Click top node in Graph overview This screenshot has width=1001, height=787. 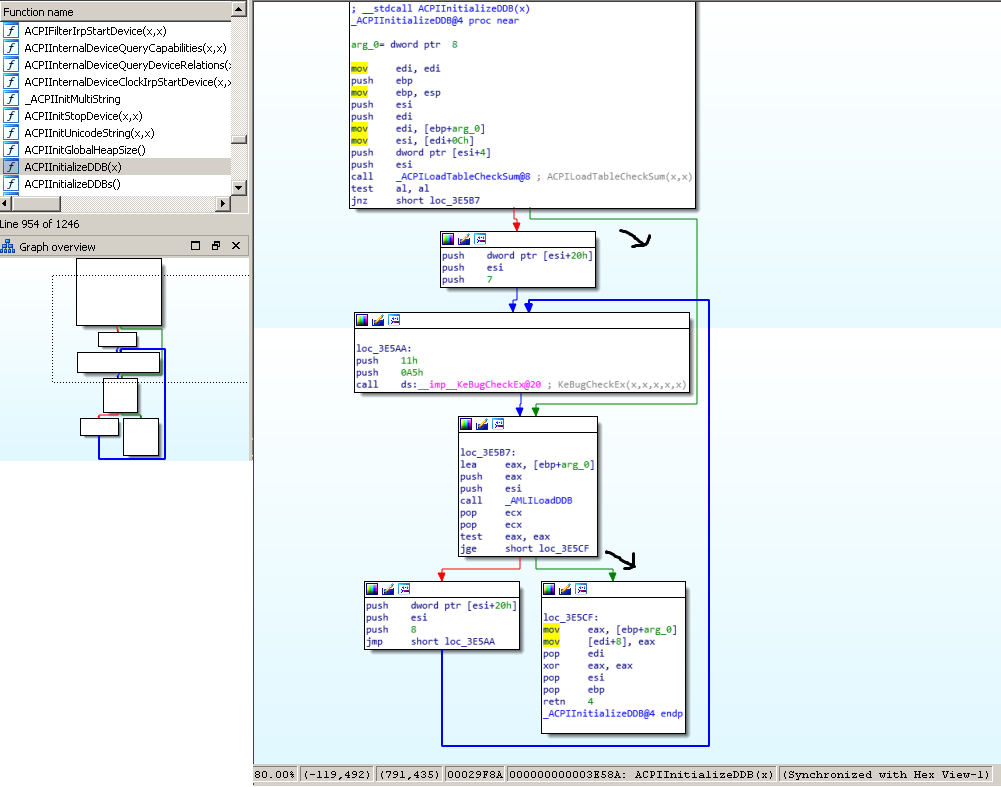[x=119, y=292]
